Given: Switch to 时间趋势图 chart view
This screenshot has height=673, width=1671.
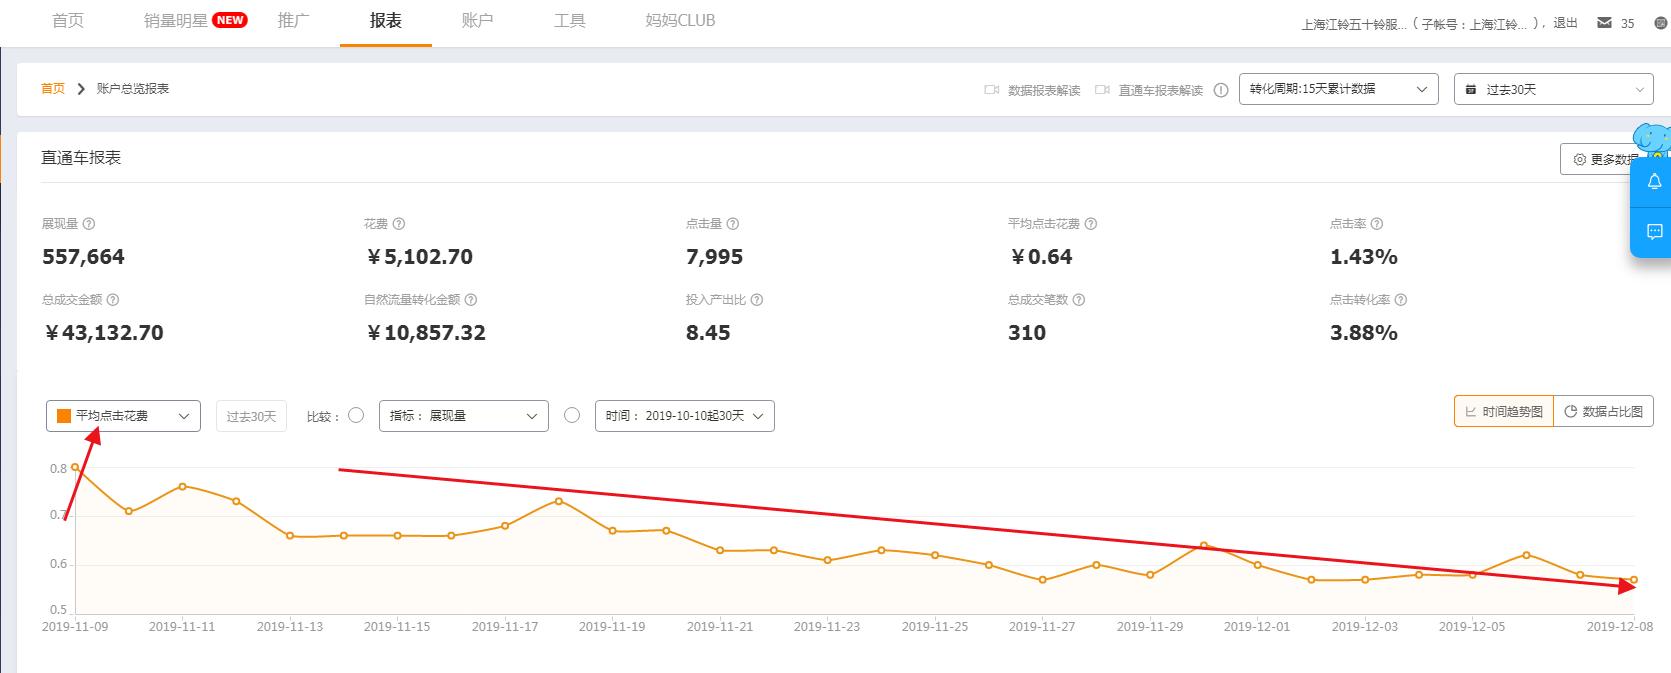Looking at the screenshot, I should (1504, 411).
